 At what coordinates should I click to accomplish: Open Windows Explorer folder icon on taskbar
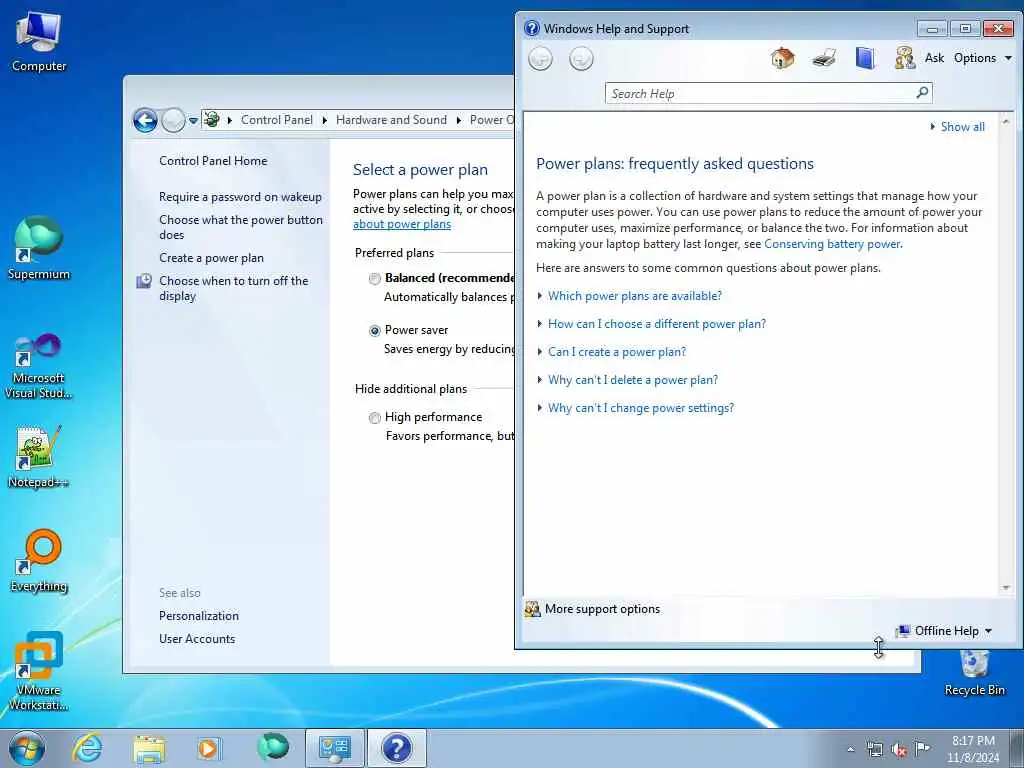[x=149, y=748]
